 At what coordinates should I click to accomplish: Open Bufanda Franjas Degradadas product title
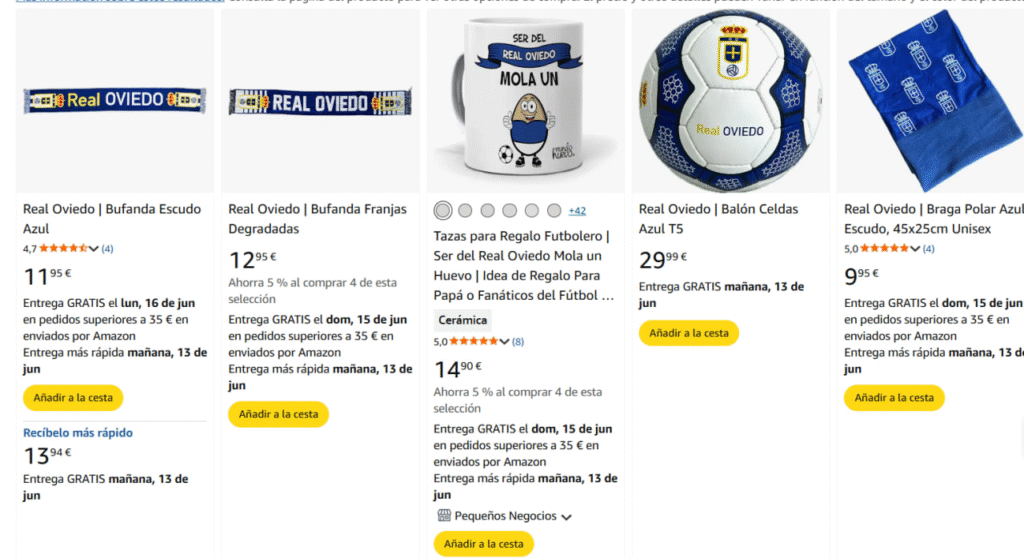(317, 219)
